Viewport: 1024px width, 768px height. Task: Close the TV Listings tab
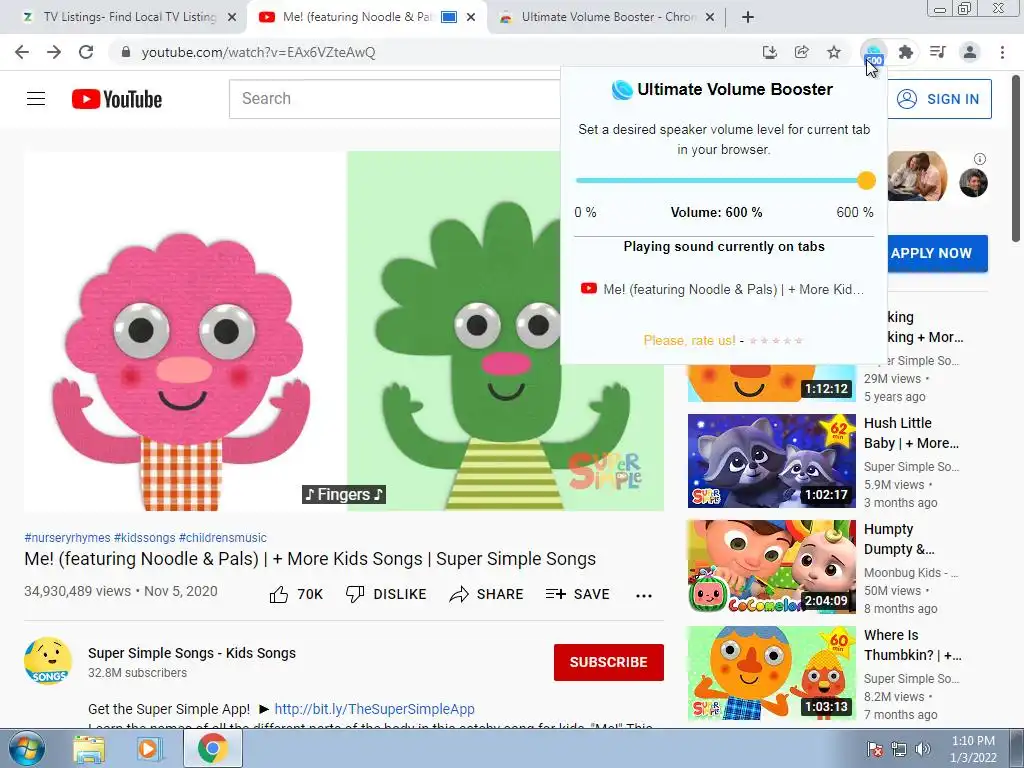tap(232, 18)
